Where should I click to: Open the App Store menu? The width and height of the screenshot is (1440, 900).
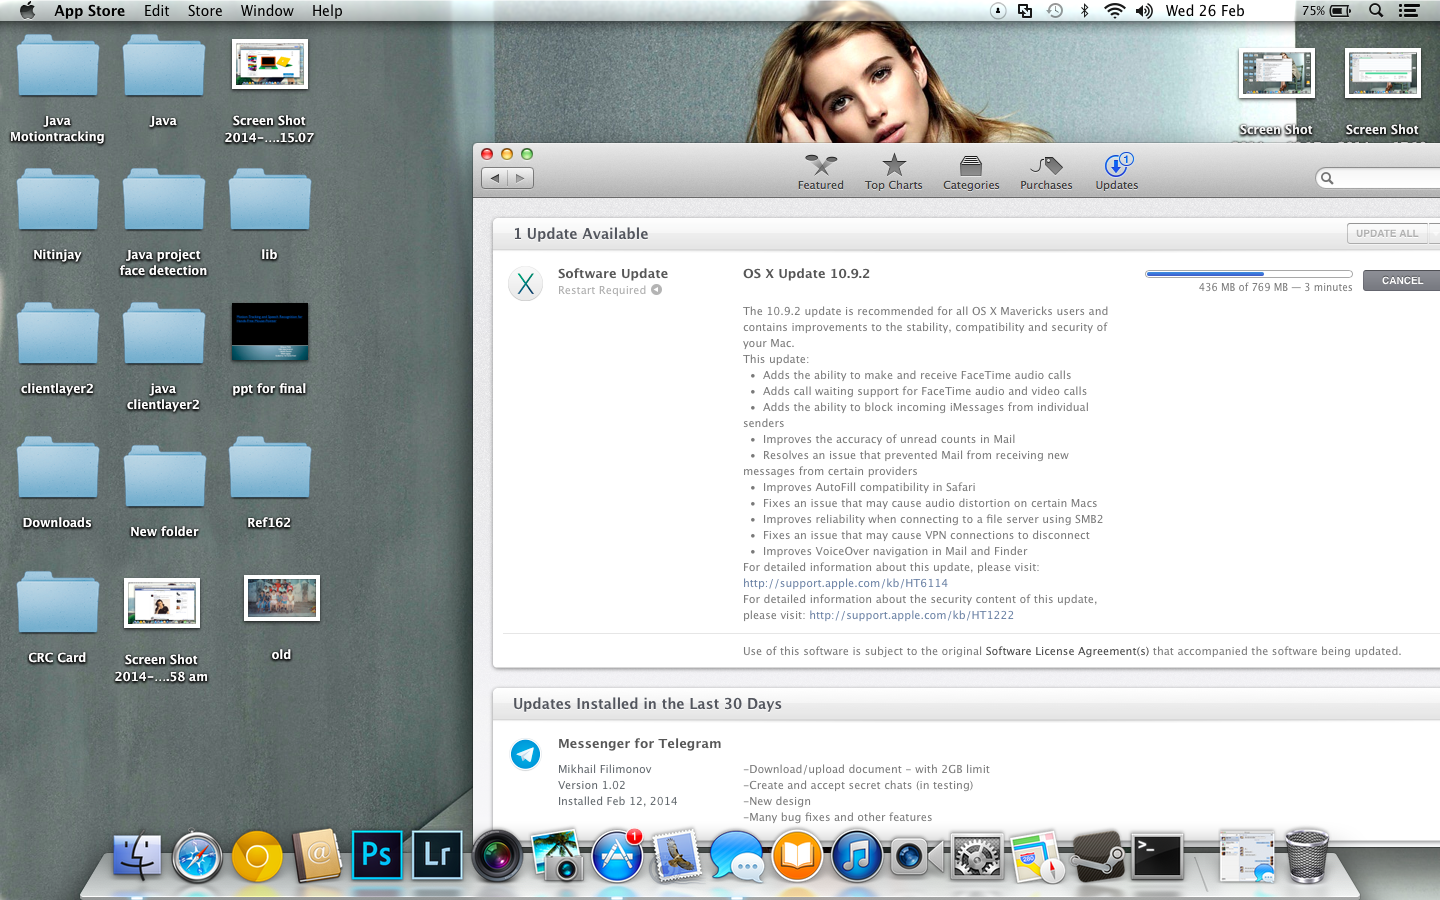pos(89,11)
